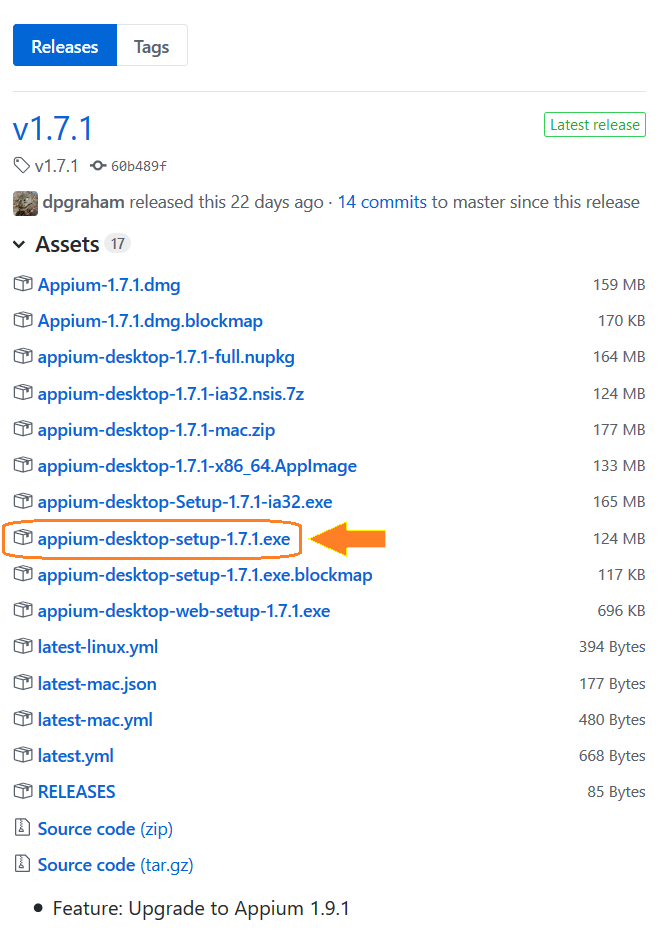Download appium-desktop-setup-1.7.1.exe

tap(164, 539)
